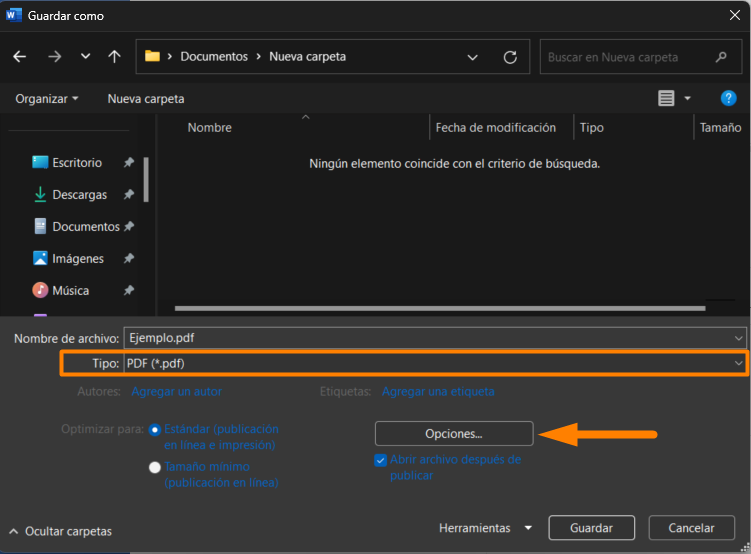Select Tamaño mínimo radio option
Screen dimensions: 751x554
[x=155, y=467]
